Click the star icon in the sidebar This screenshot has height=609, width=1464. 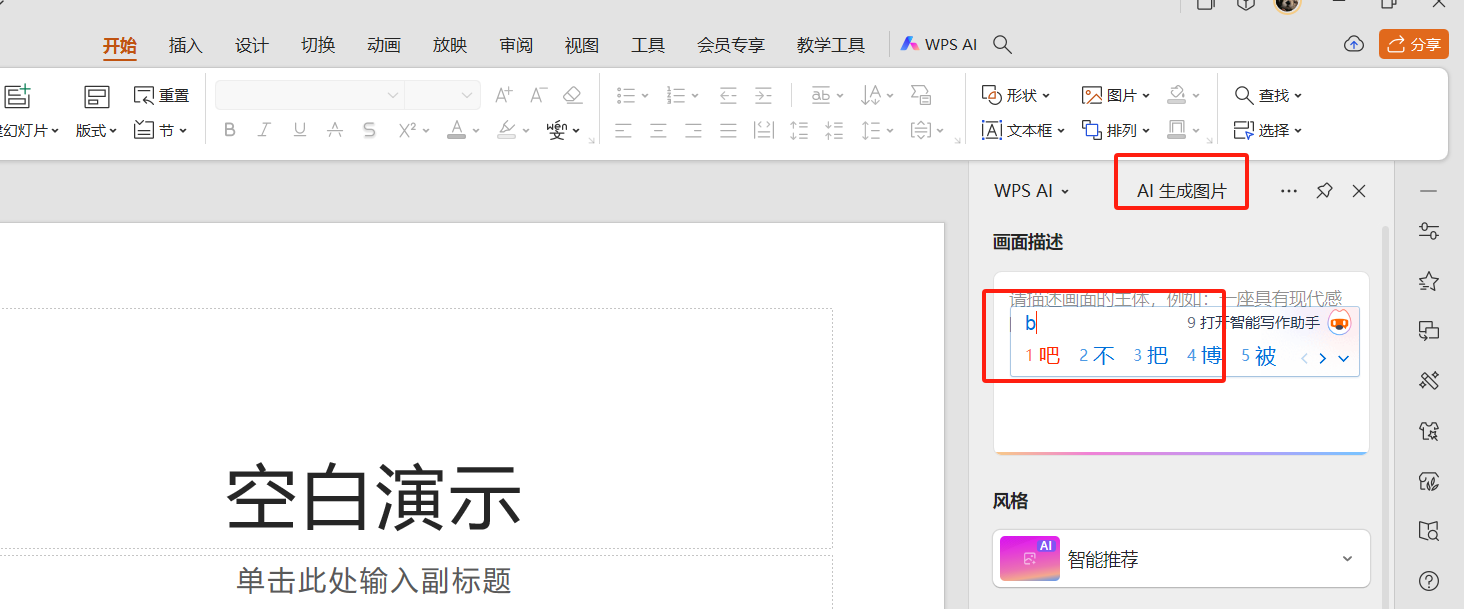[x=1429, y=281]
